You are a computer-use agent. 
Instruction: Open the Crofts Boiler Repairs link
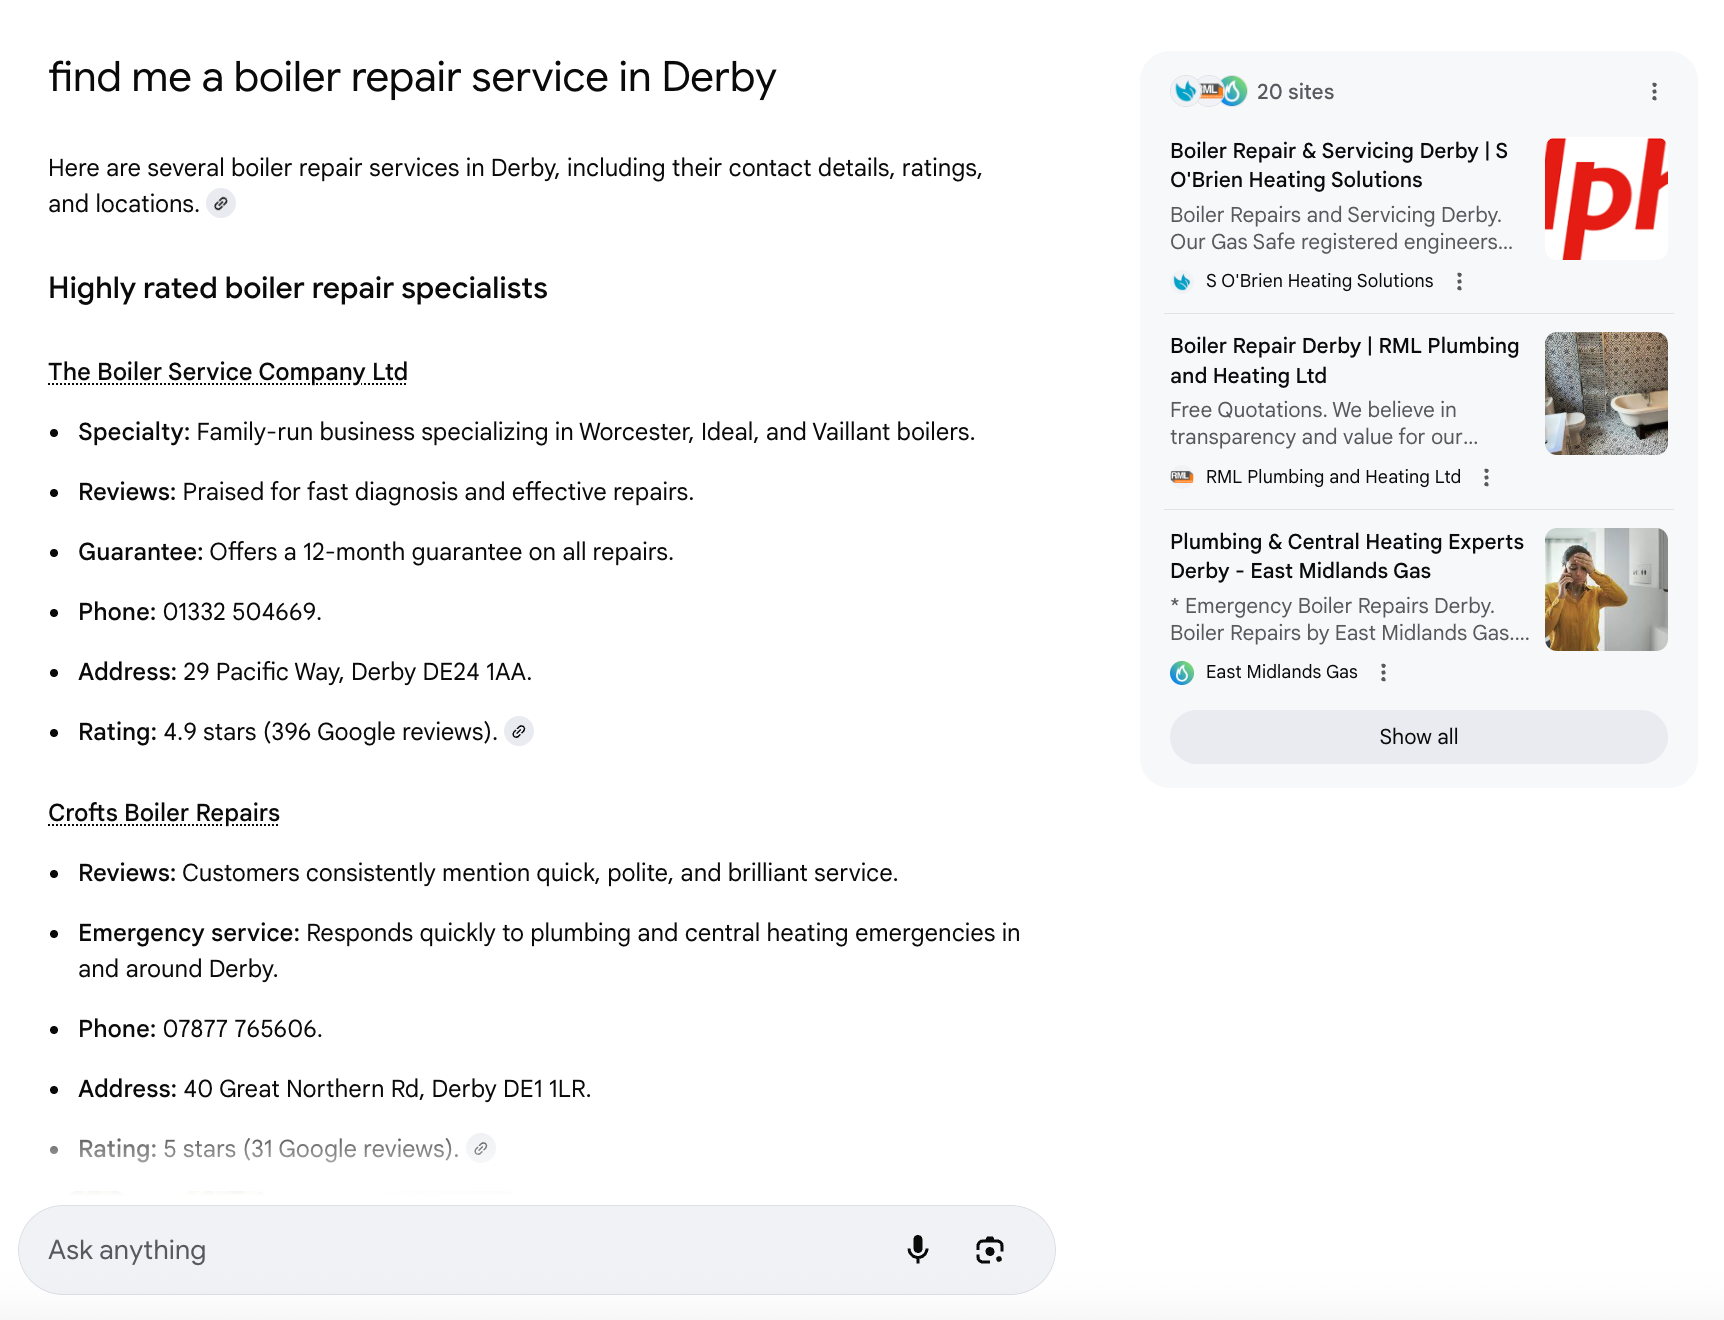(164, 813)
